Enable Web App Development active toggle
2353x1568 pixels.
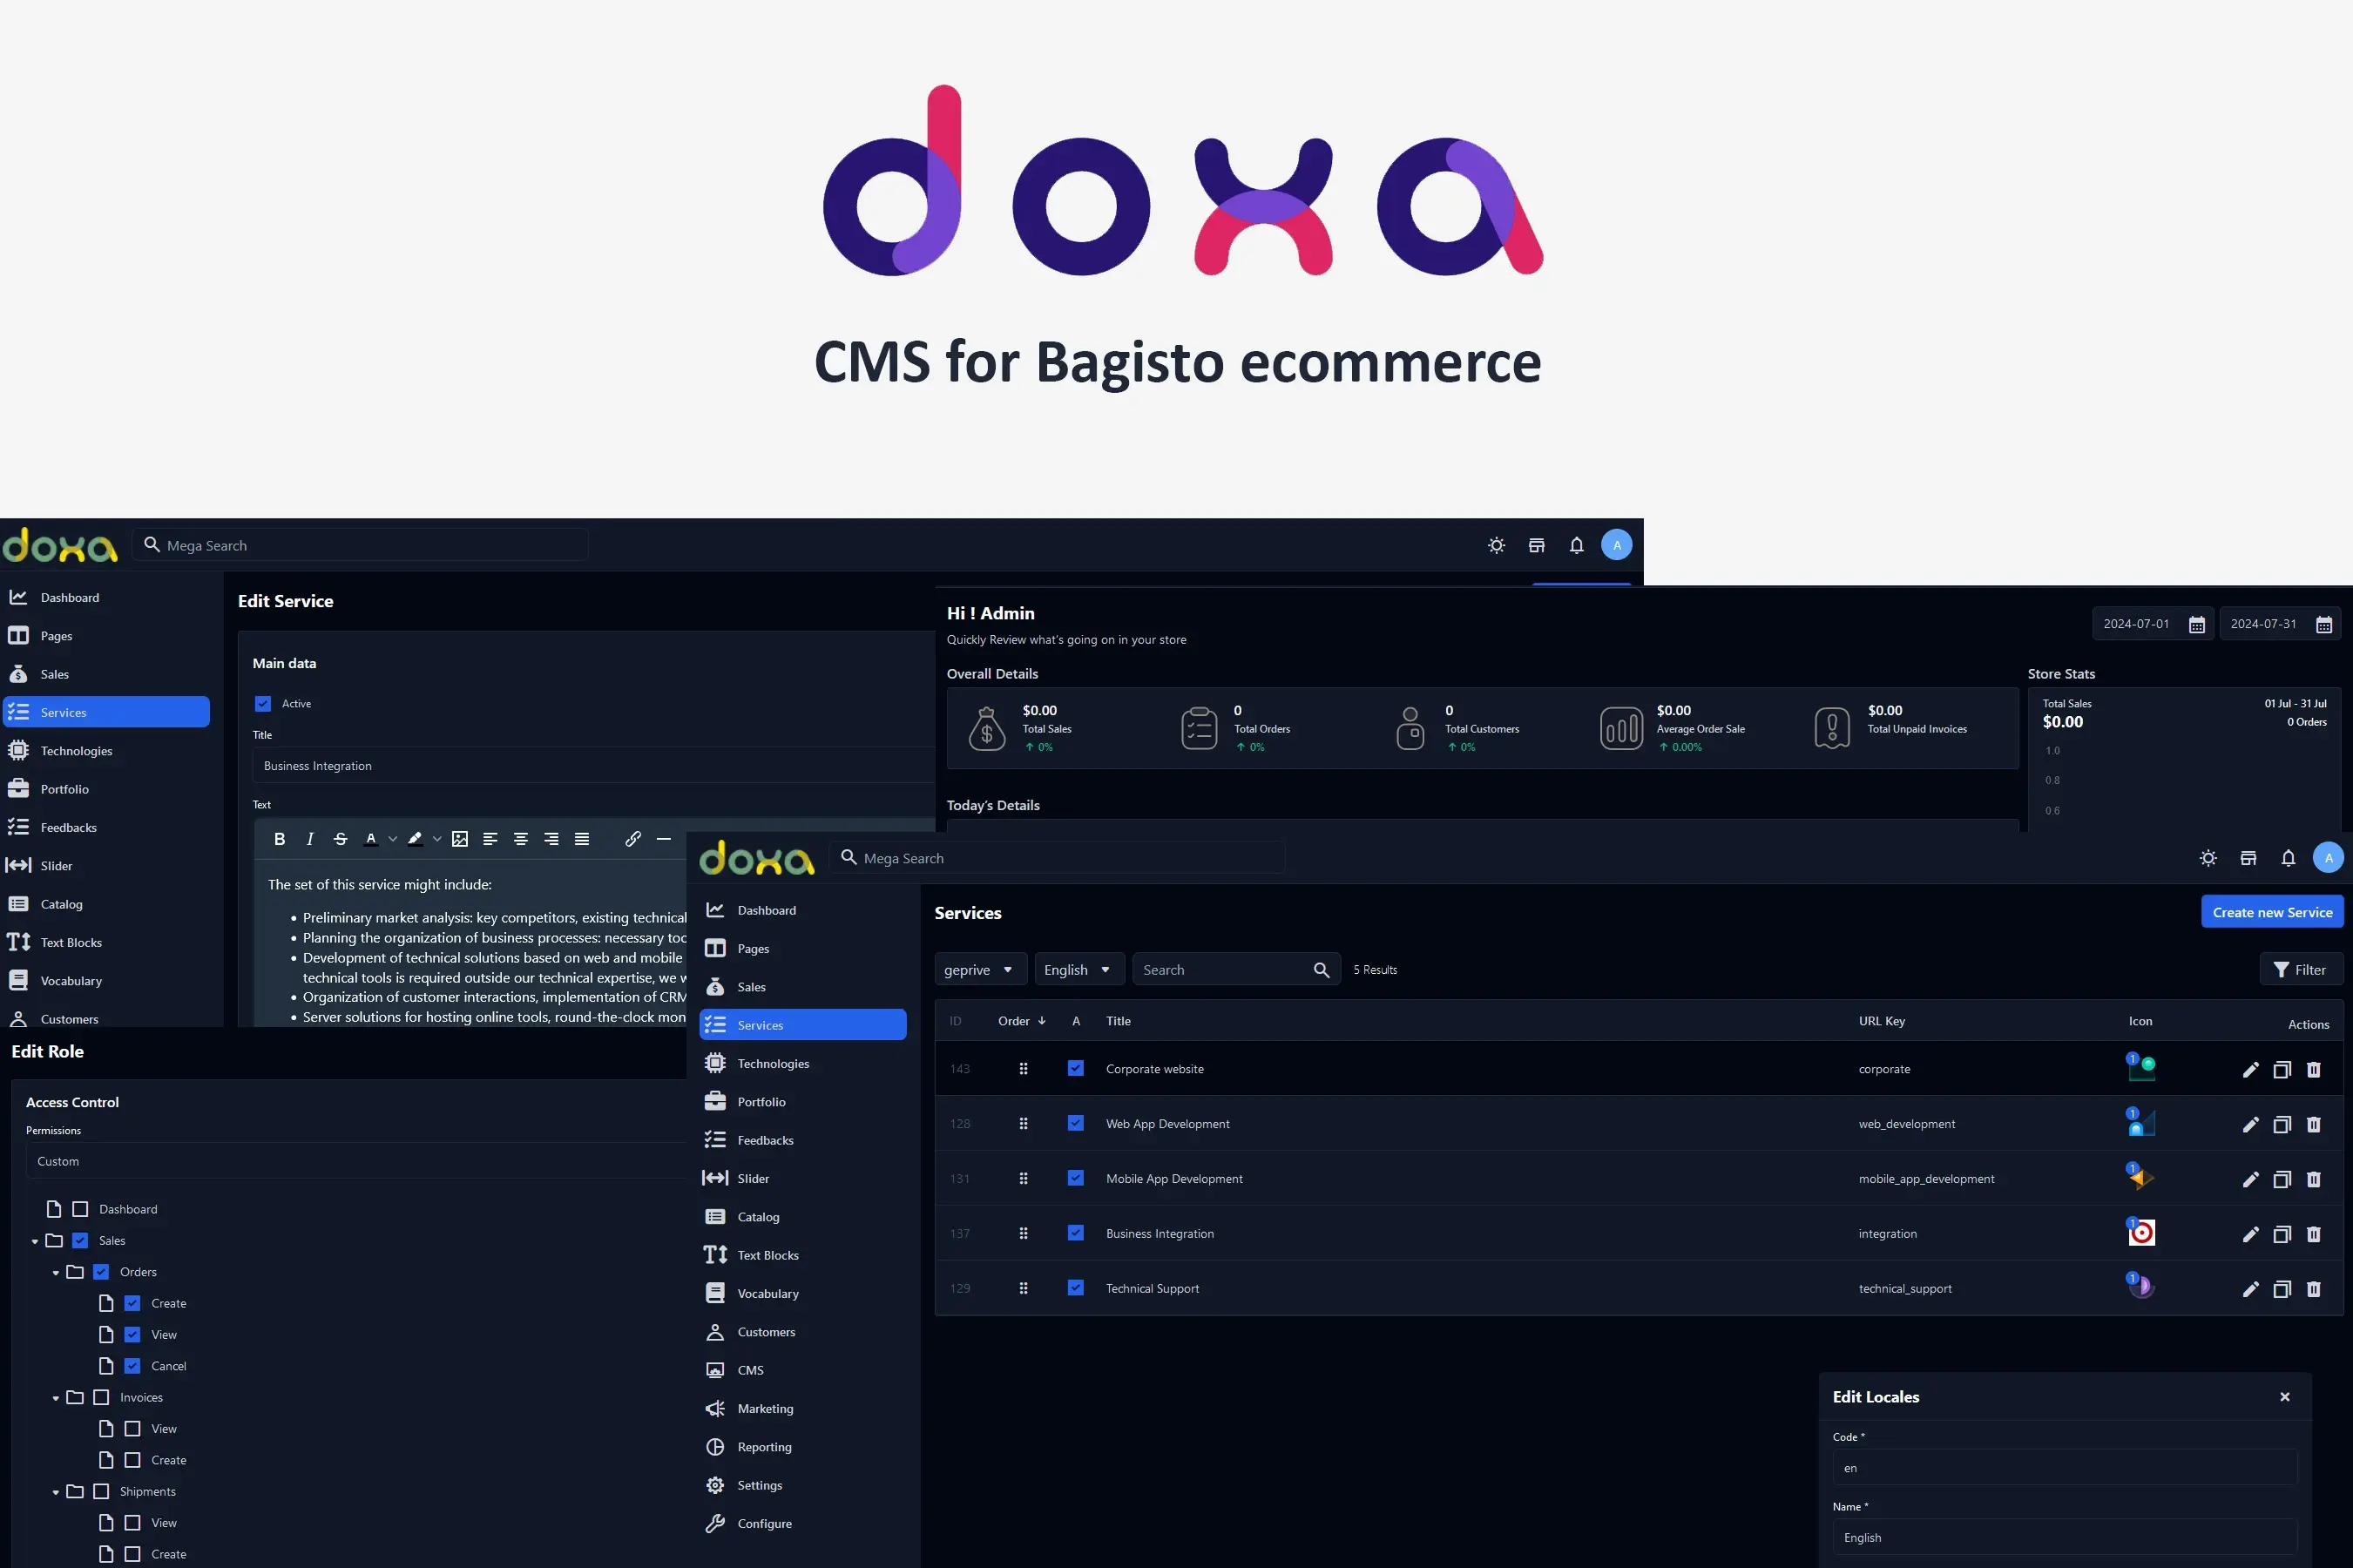1076,1124
